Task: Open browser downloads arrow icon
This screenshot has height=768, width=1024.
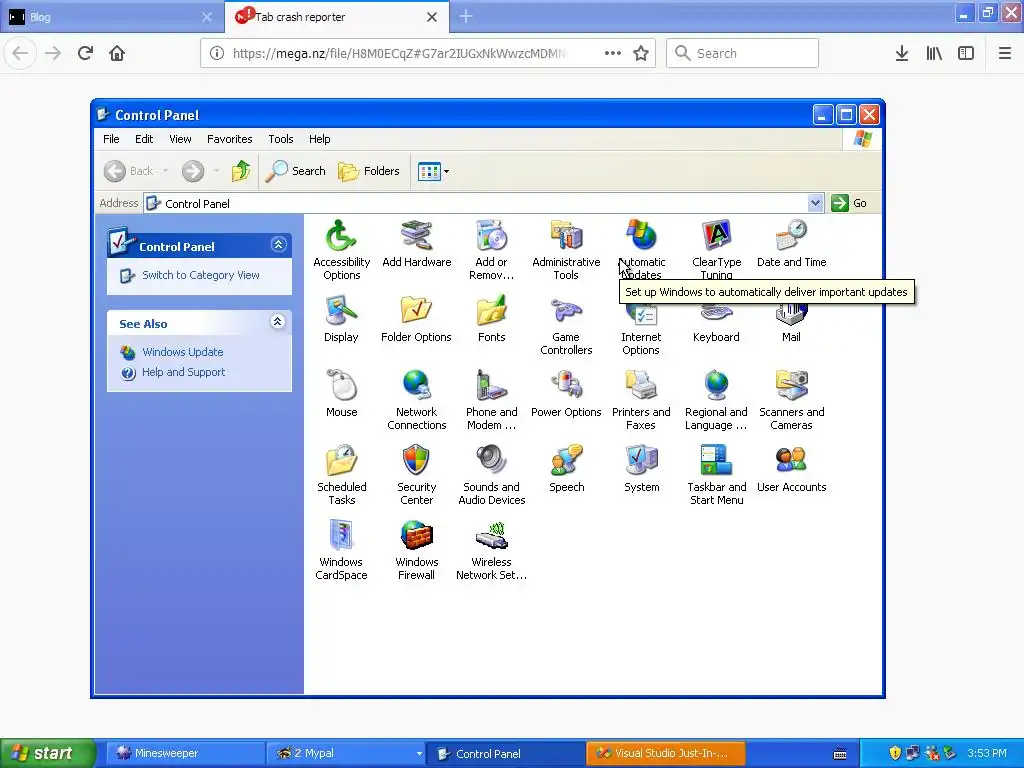Action: (x=902, y=53)
